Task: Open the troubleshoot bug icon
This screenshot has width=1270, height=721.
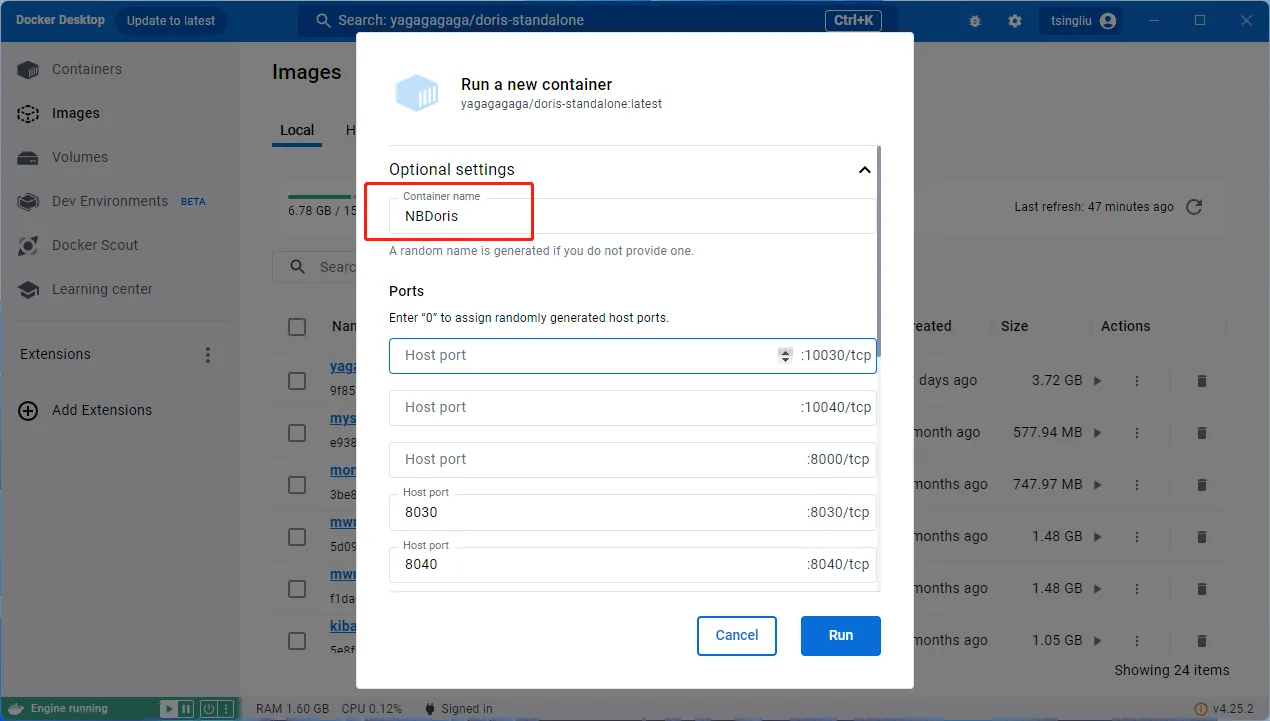Action: pyautogui.click(x=976, y=21)
